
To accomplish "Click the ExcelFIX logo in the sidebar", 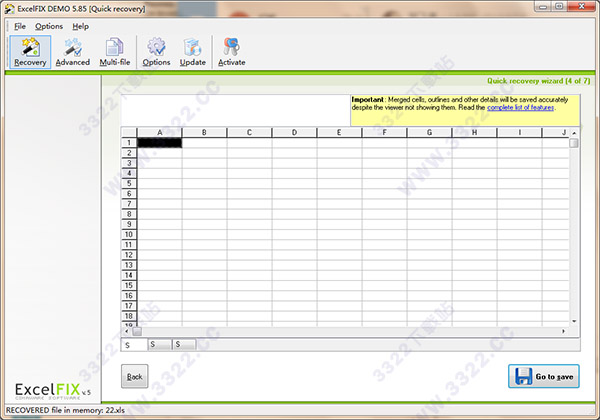I will [x=53, y=391].
